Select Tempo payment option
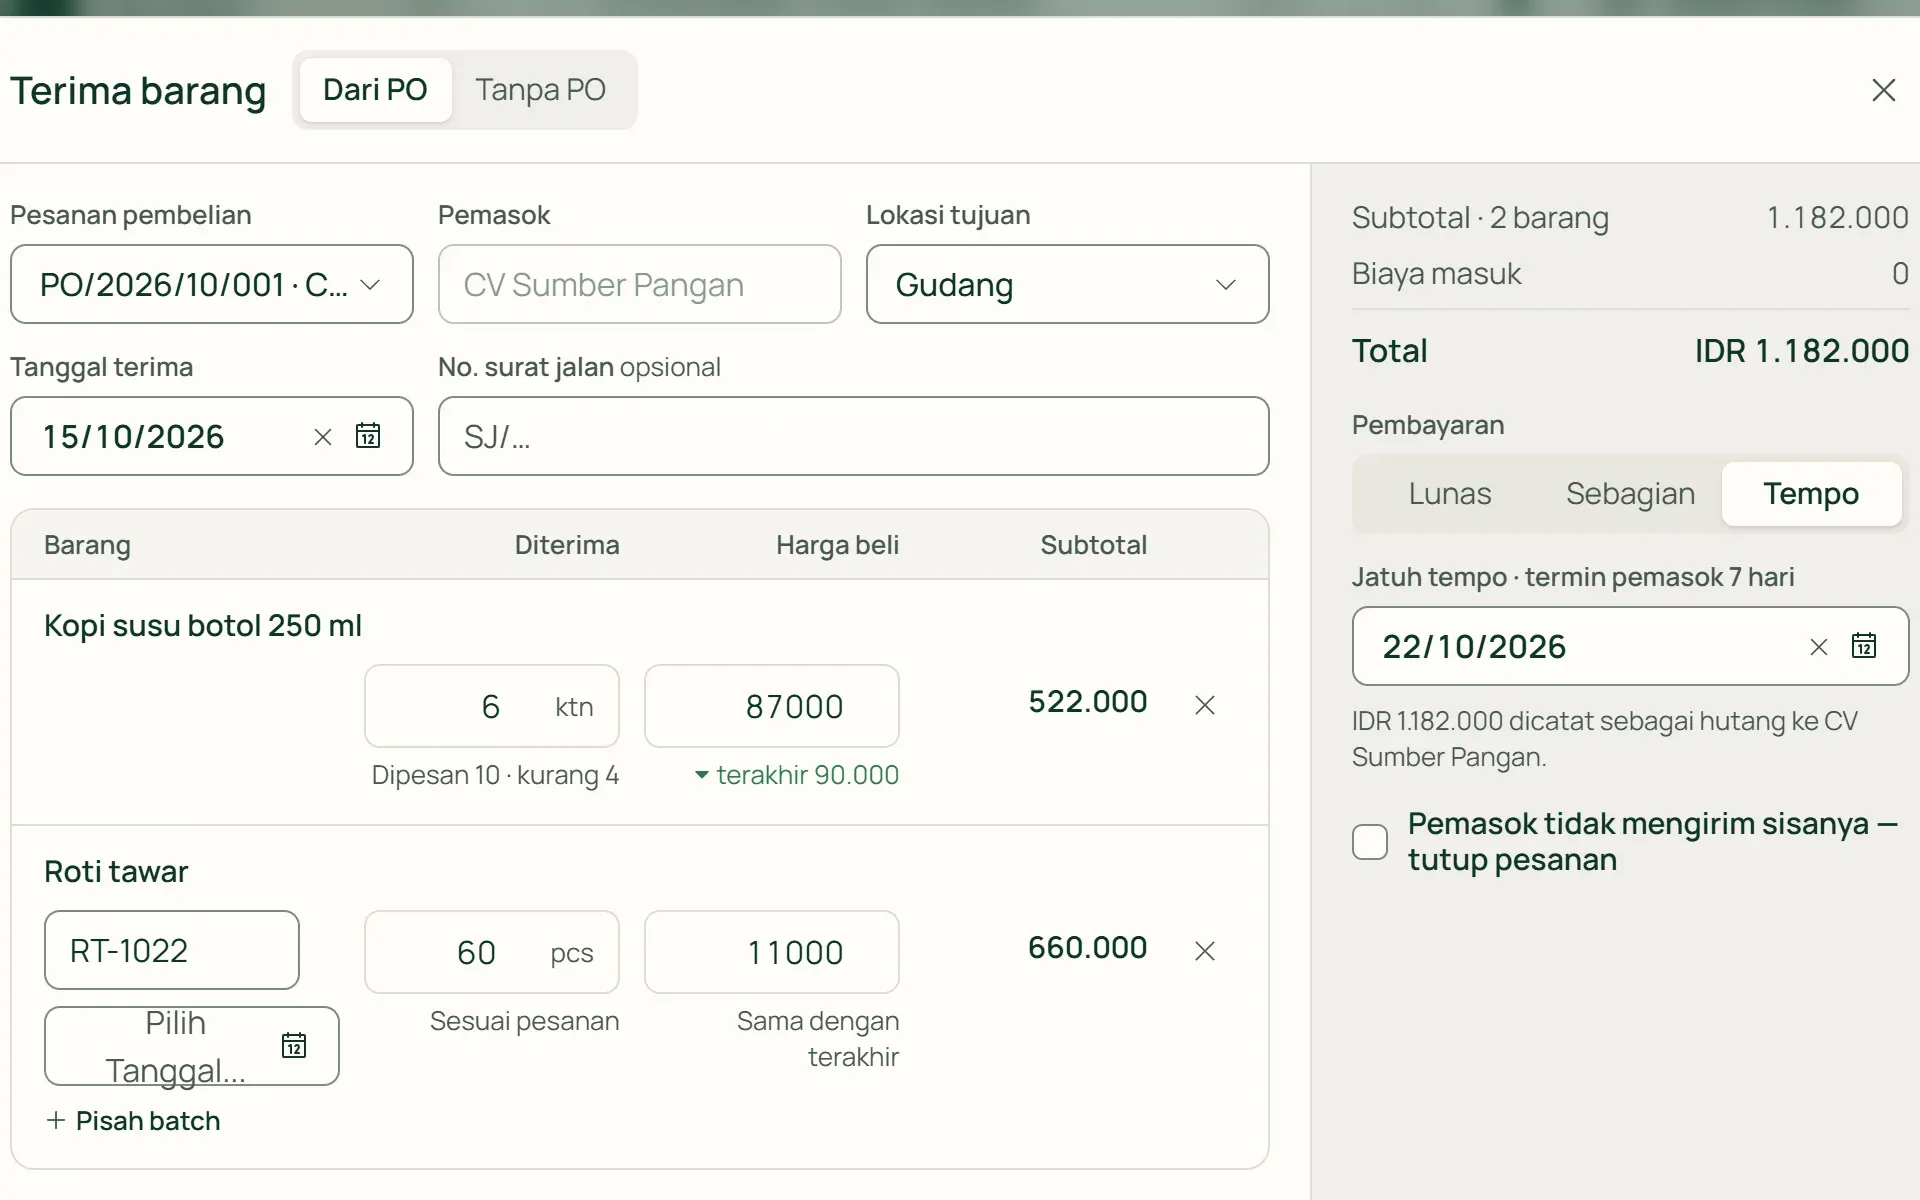1920x1200 pixels. [x=1811, y=494]
